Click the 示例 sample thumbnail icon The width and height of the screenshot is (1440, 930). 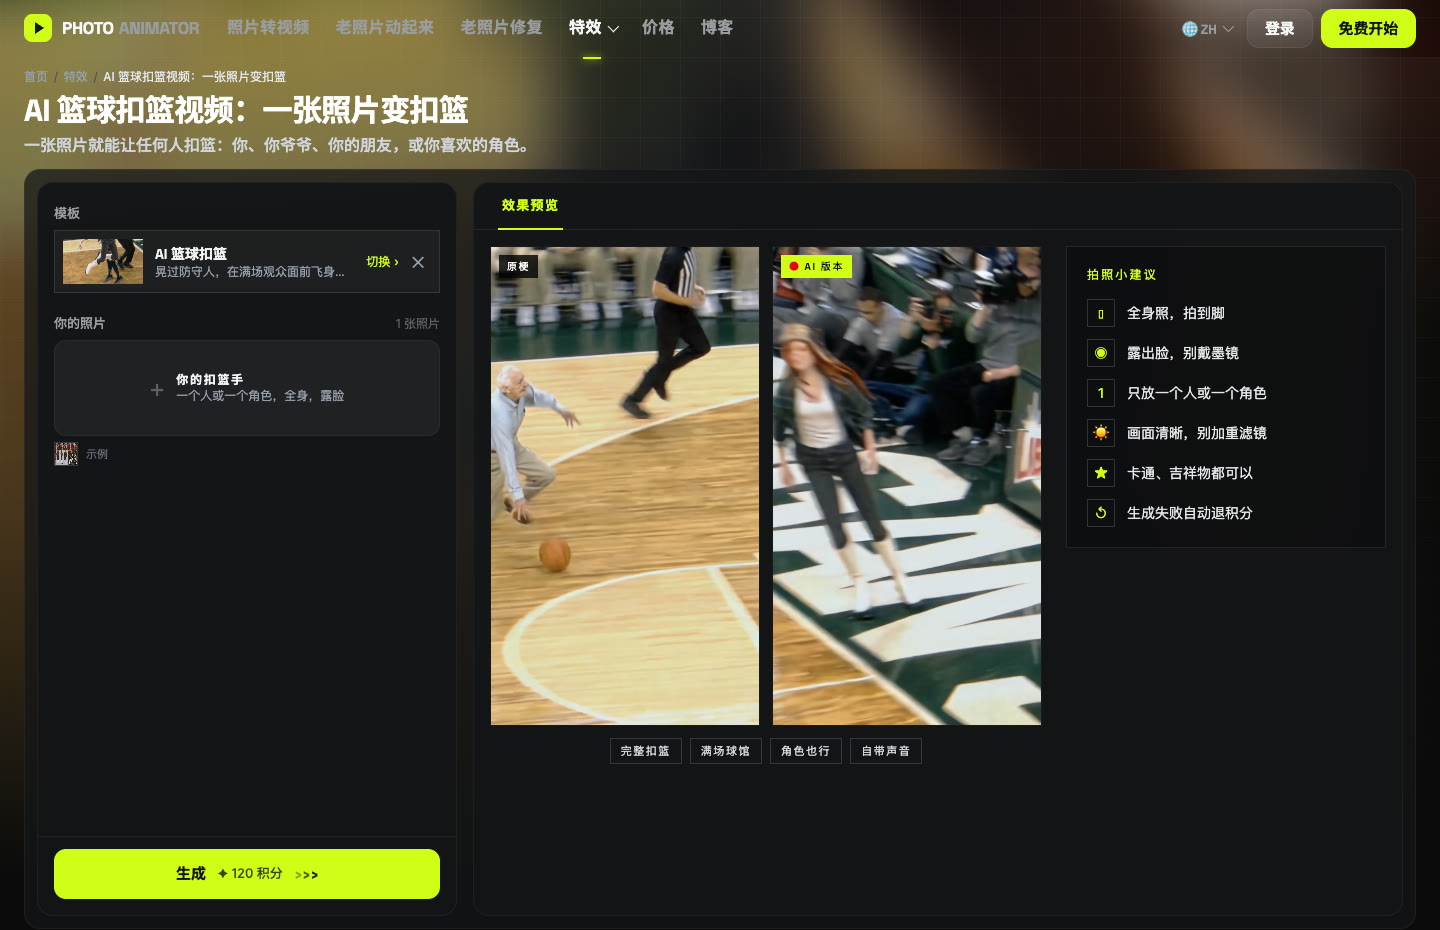(x=66, y=454)
